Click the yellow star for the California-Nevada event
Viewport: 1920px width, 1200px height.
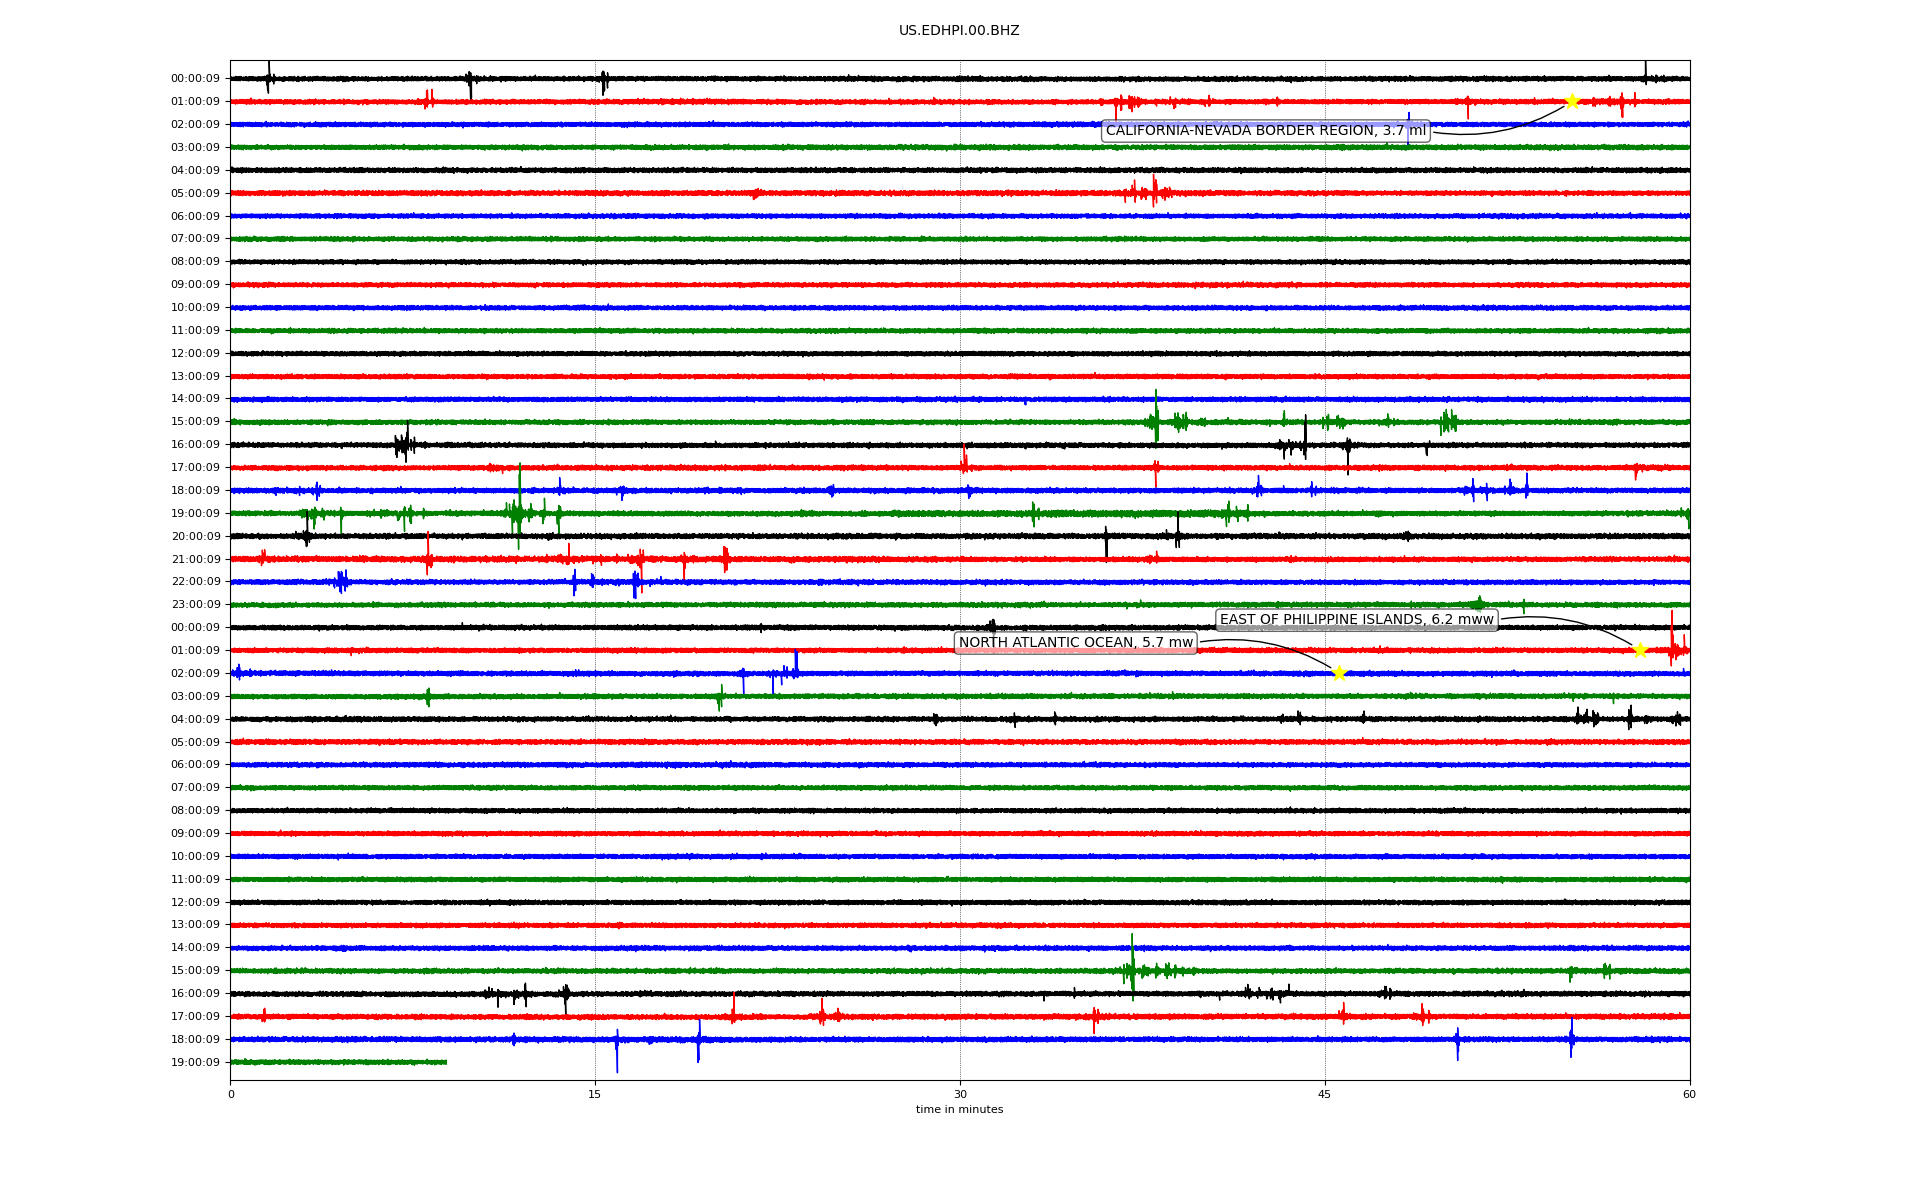click(1572, 101)
